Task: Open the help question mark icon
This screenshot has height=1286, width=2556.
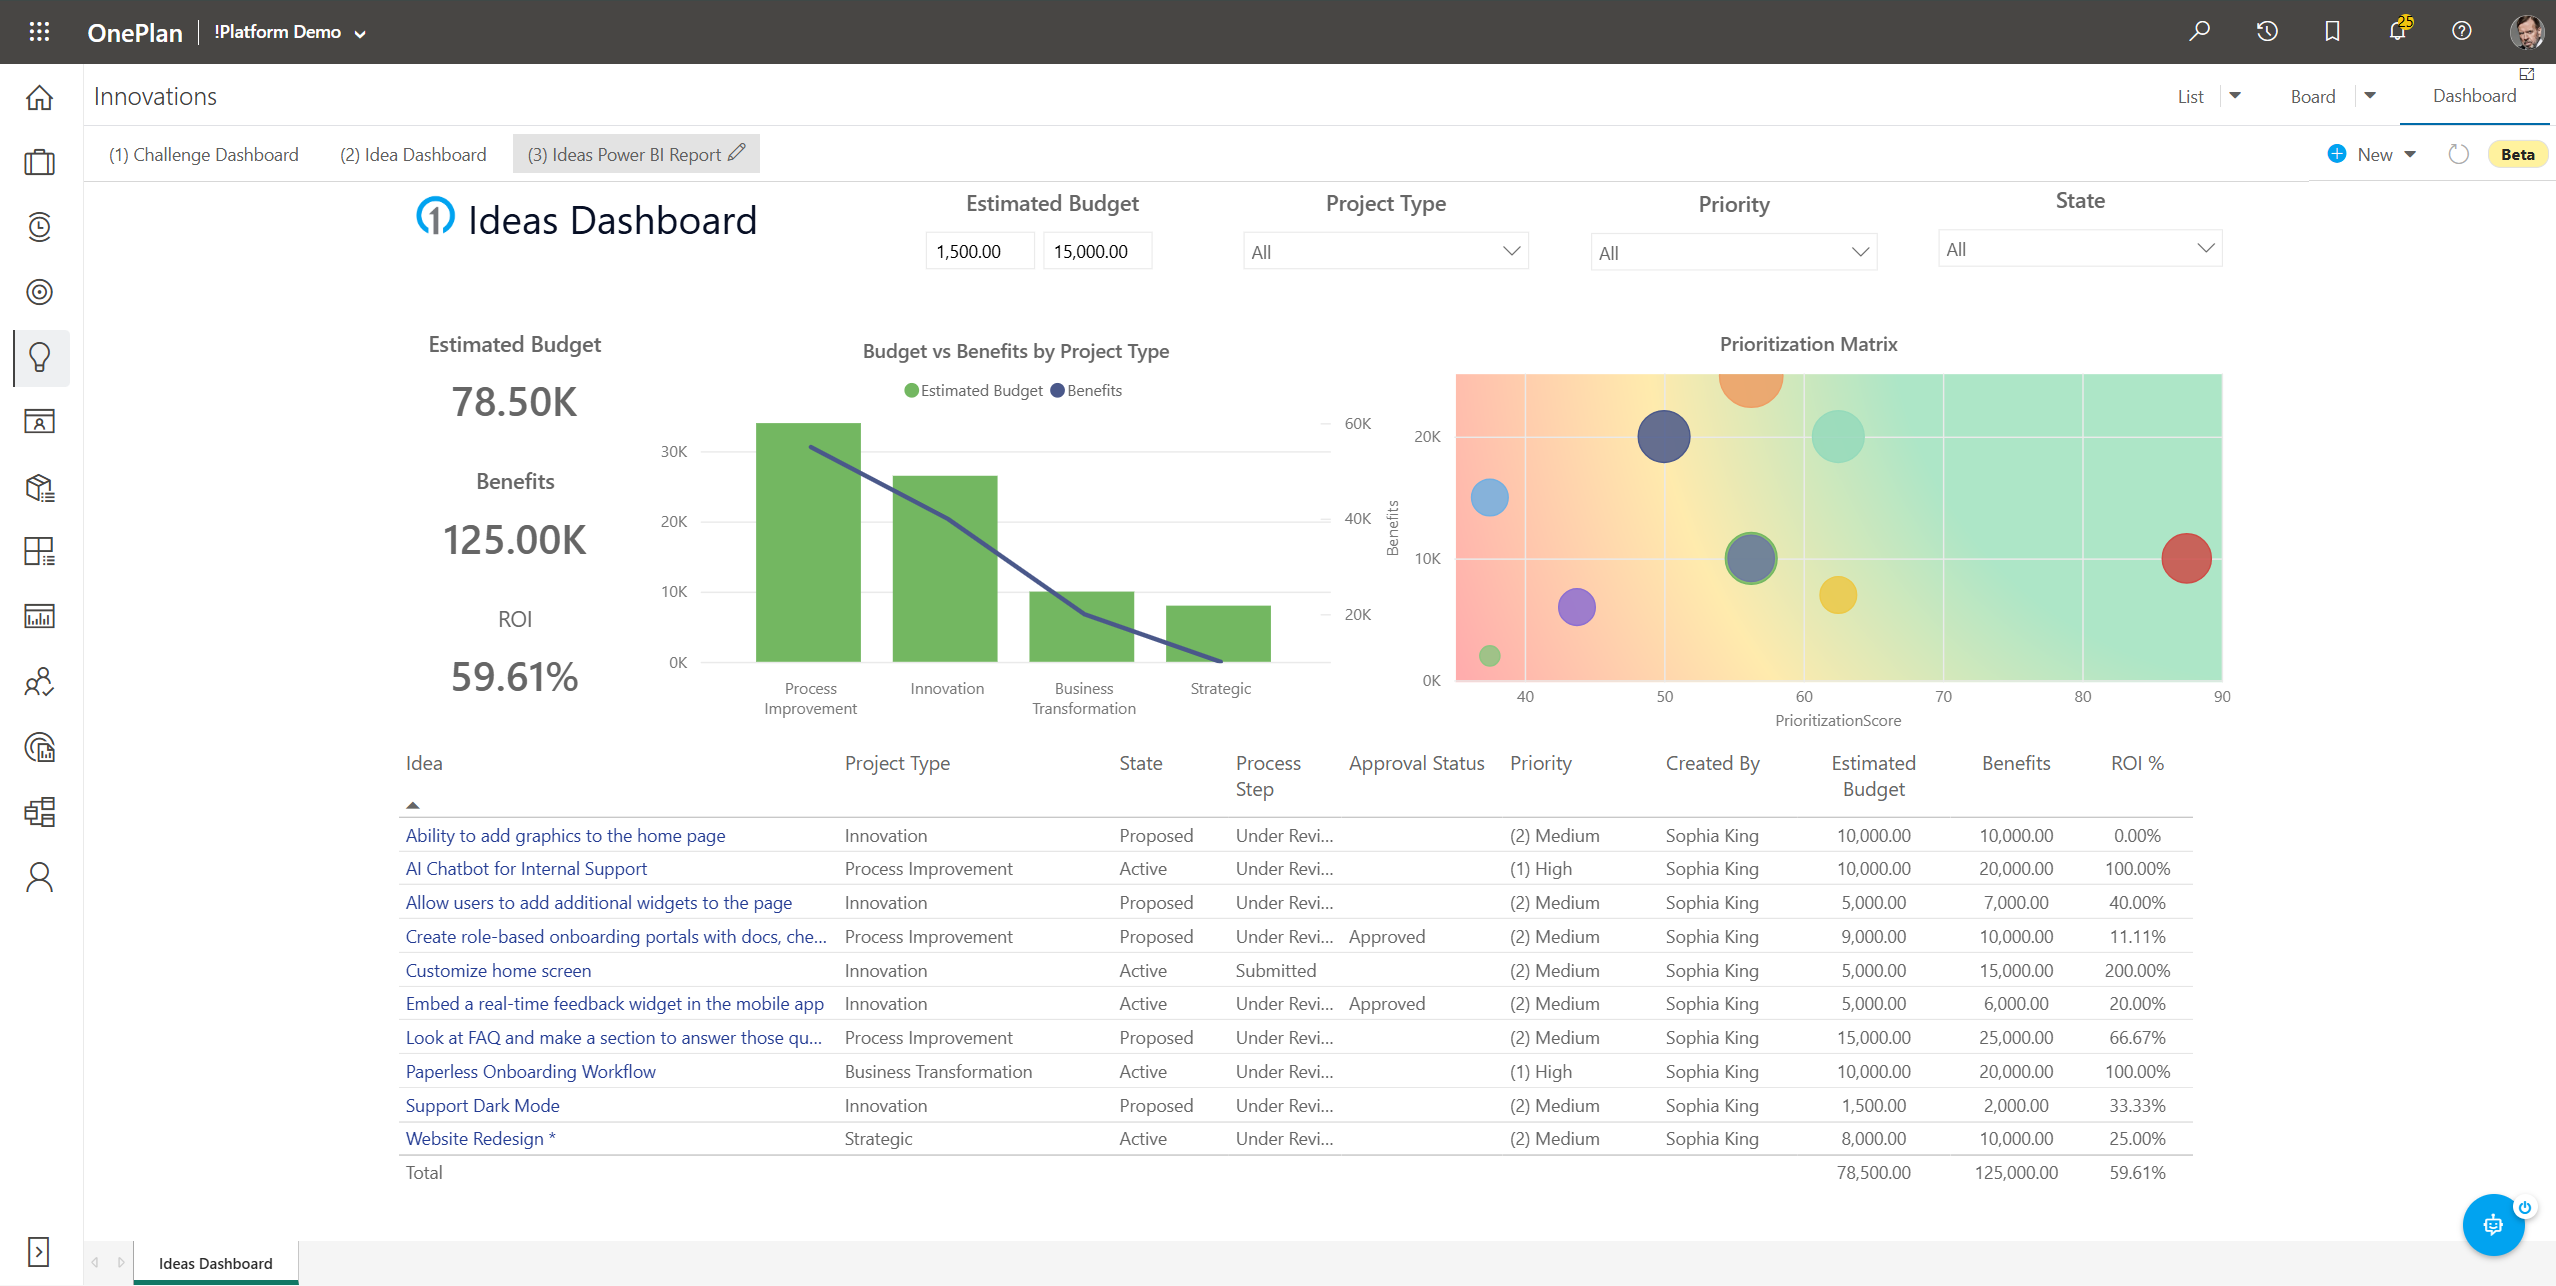Action: 2462,31
